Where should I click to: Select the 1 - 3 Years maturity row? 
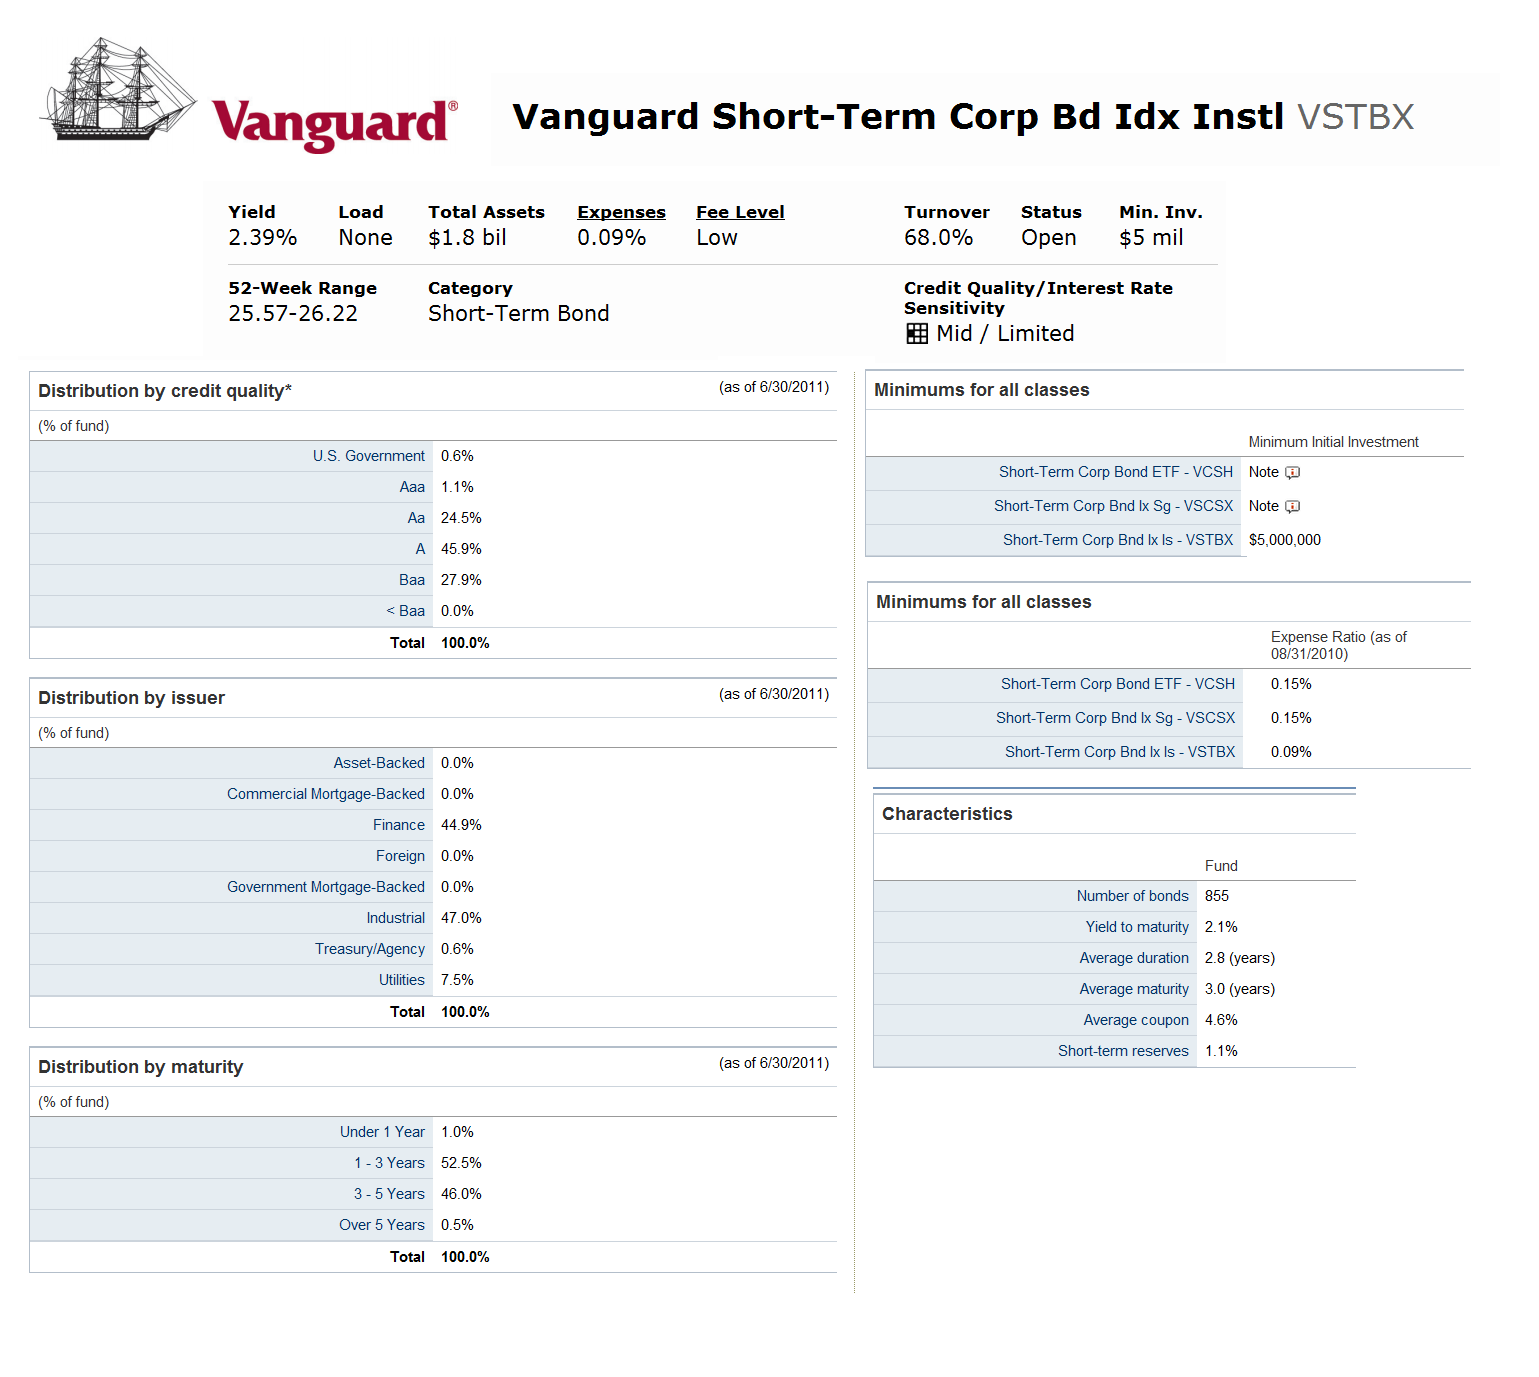(389, 1162)
